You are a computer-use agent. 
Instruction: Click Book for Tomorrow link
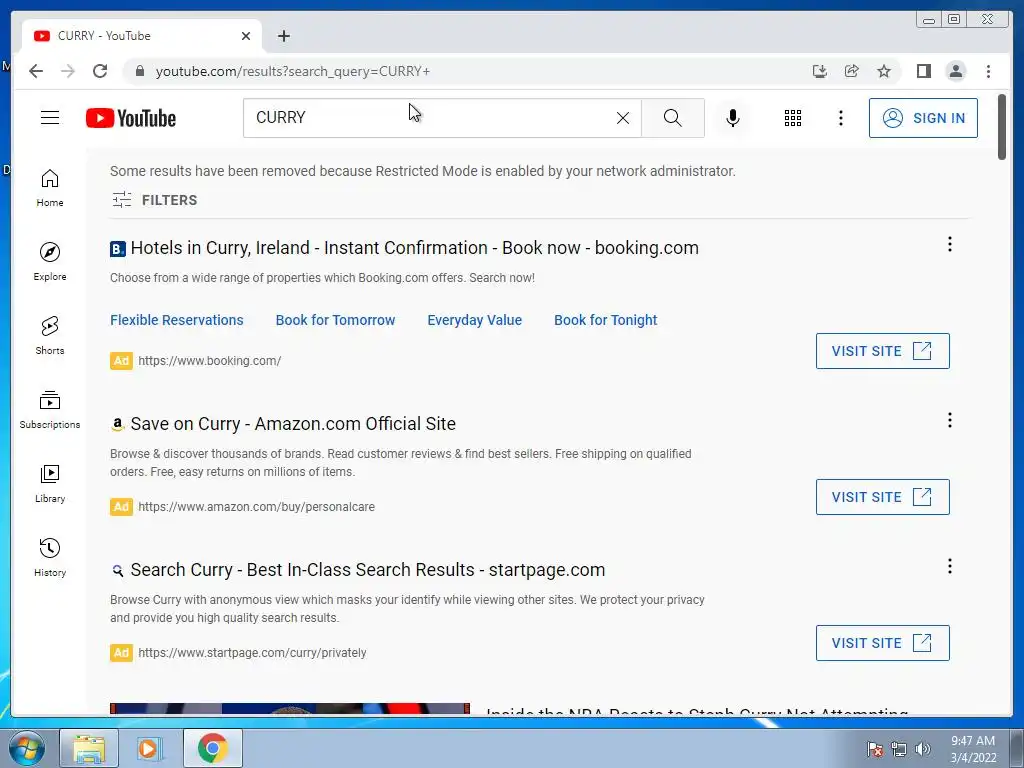click(x=335, y=320)
